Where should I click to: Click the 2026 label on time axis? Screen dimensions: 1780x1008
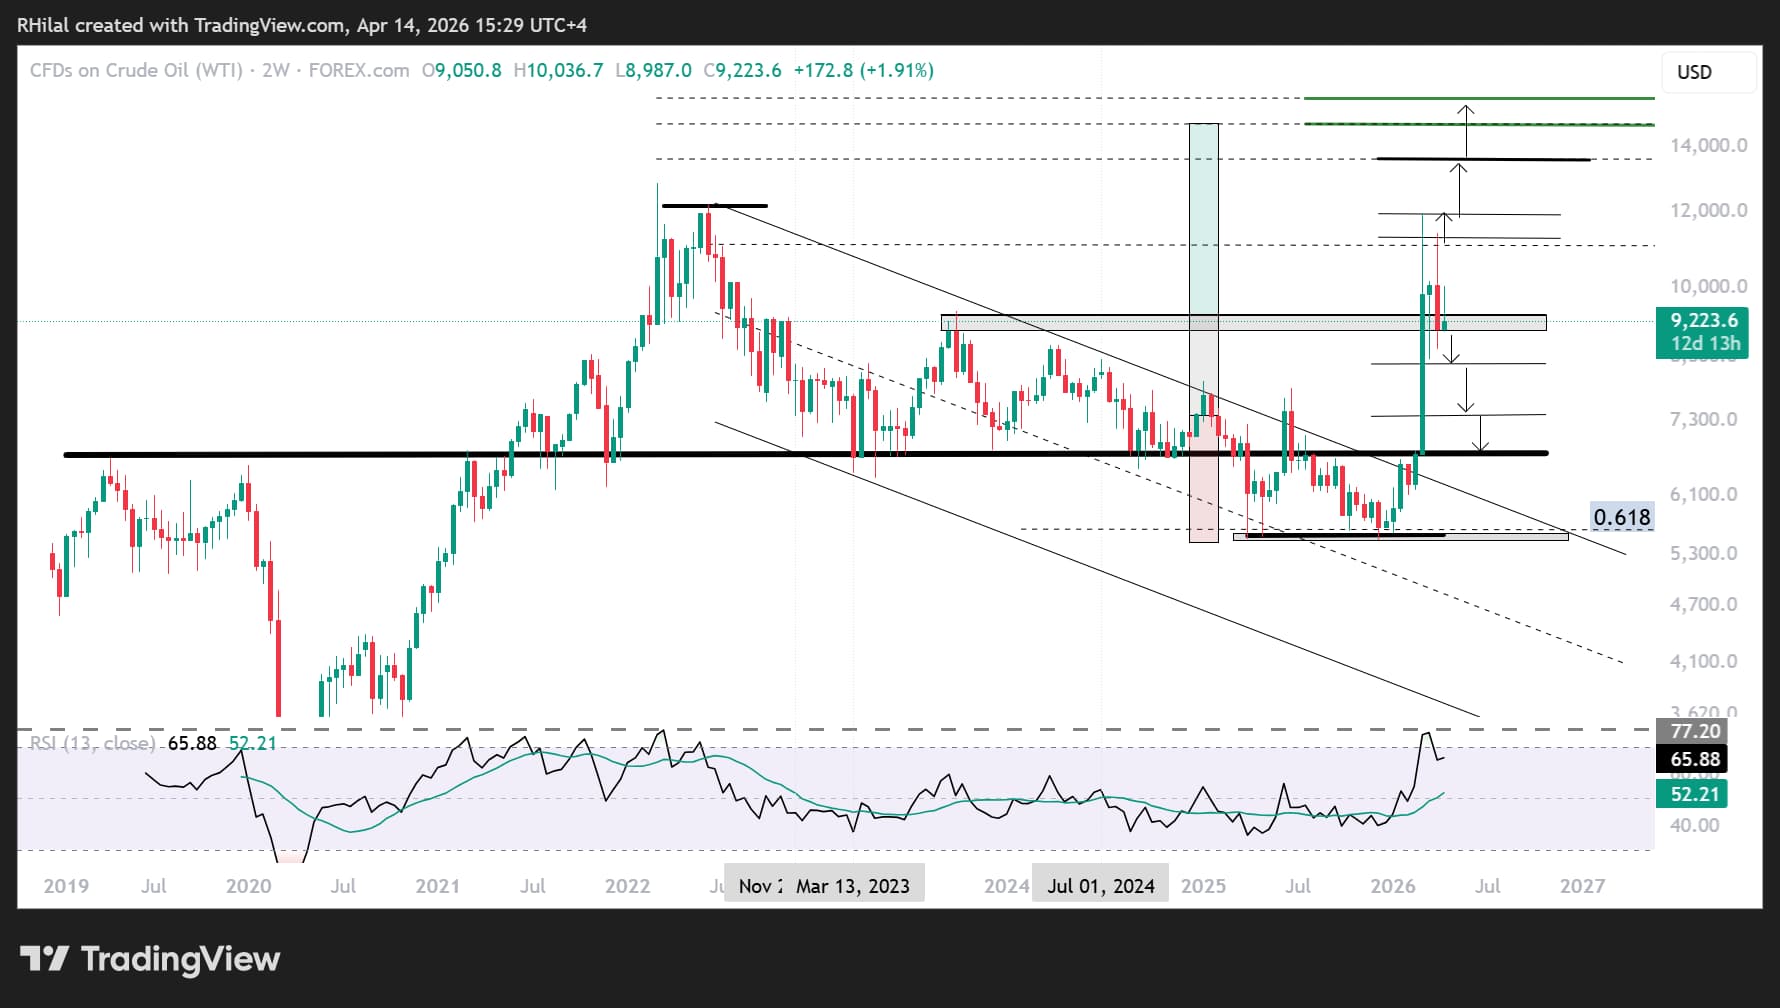[1393, 886]
